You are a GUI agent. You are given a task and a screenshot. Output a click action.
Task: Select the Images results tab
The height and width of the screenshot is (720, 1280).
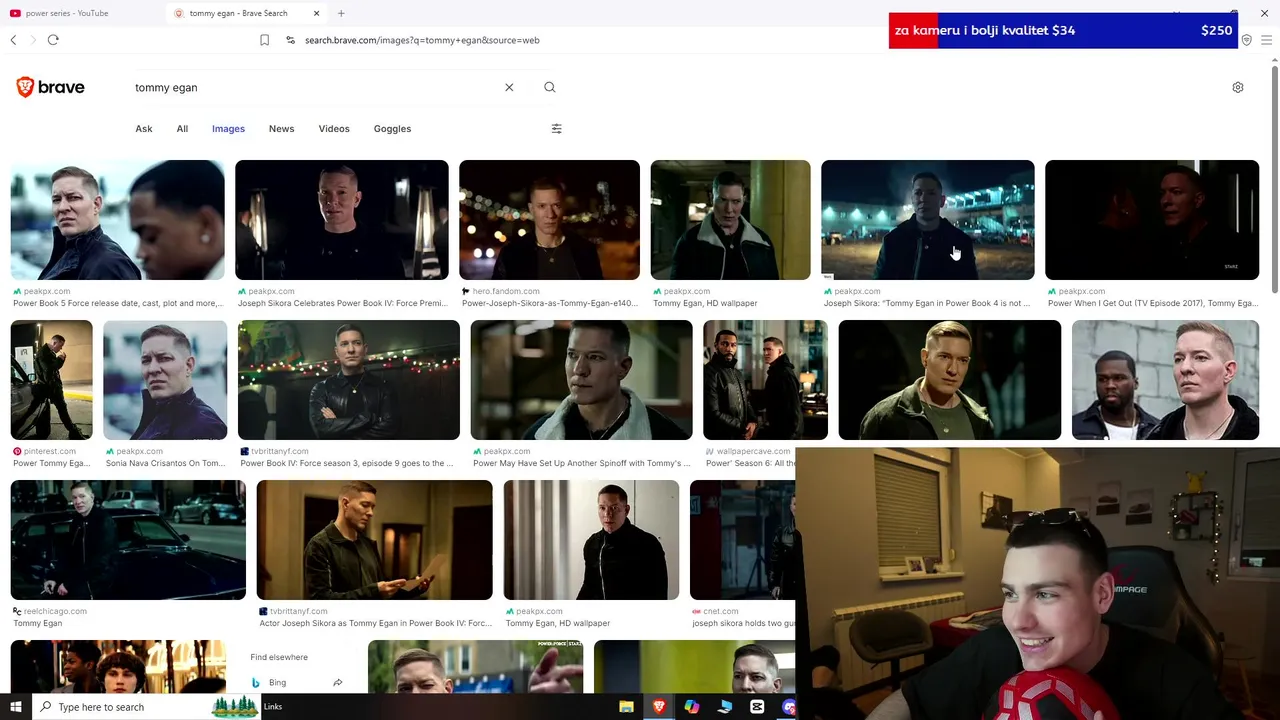(x=228, y=128)
